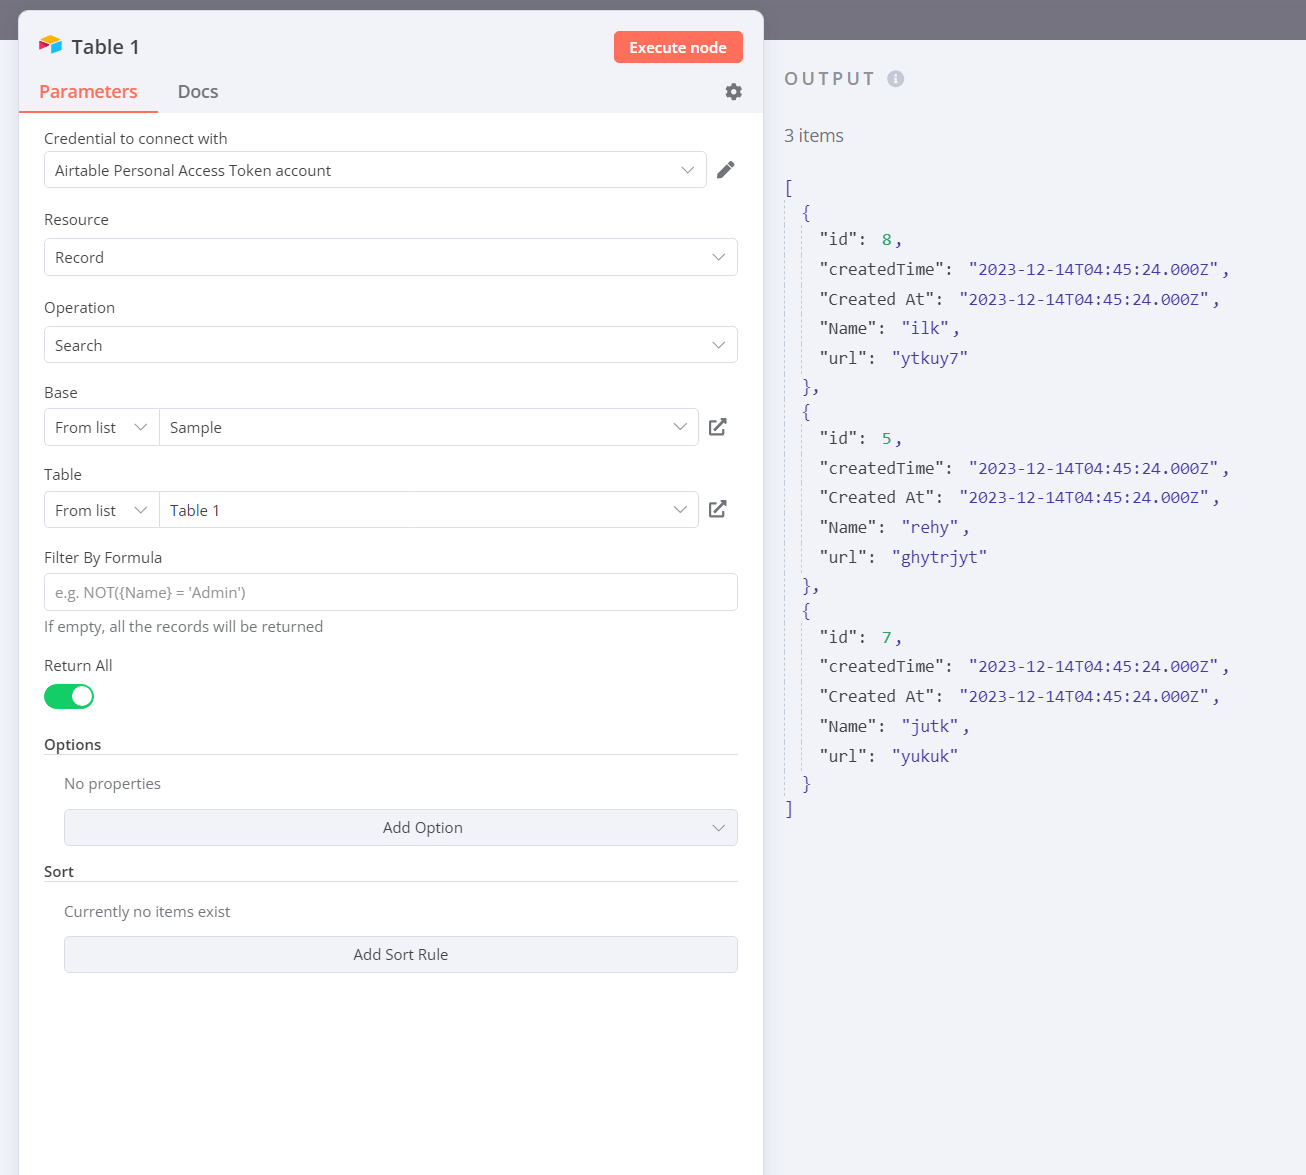1306x1175 pixels.
Task: Click the "yukuk" url value
Action: (925, 756)
